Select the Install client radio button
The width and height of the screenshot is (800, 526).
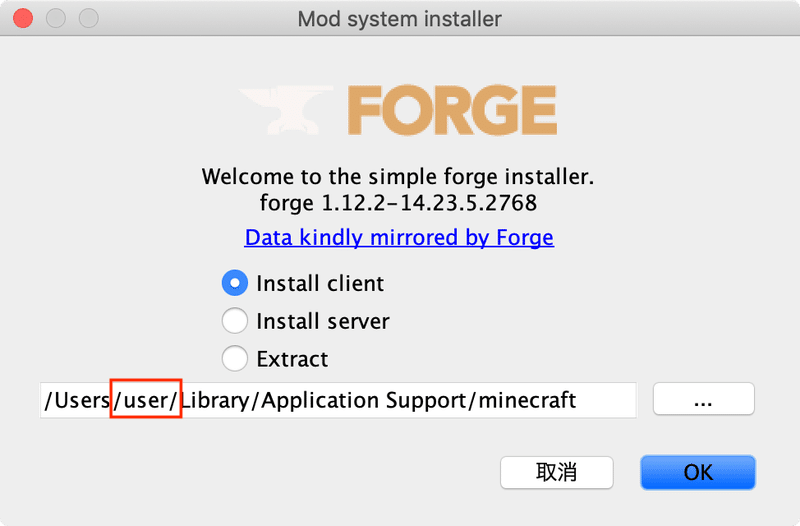pos(234,284)
